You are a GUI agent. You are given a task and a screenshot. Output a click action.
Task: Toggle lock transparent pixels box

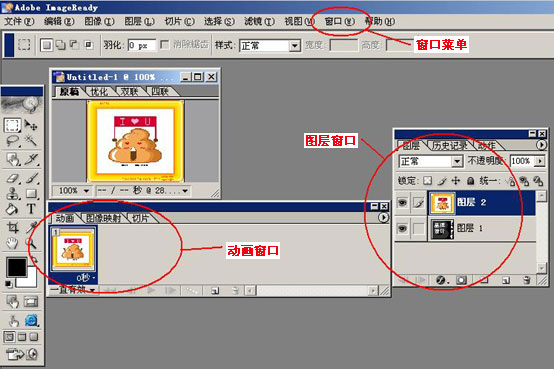(x=428, y=181)
